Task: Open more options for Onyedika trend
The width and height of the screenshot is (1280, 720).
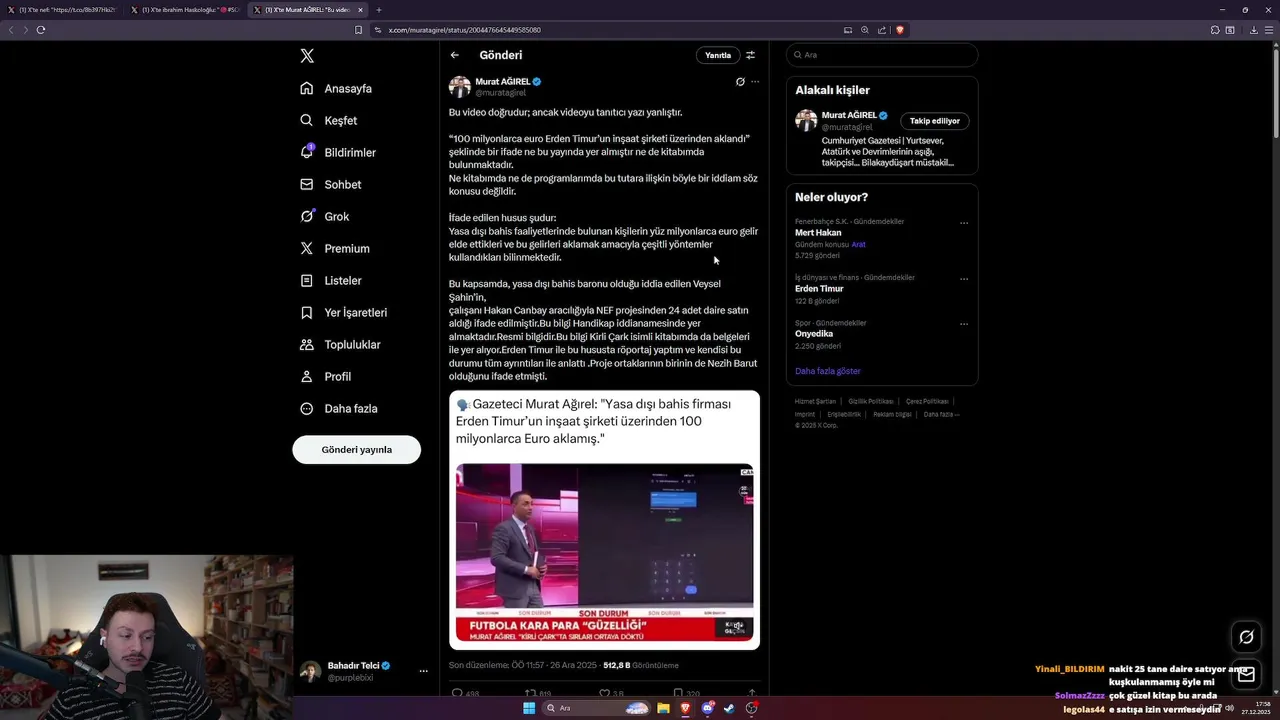Action: (964, 324)
